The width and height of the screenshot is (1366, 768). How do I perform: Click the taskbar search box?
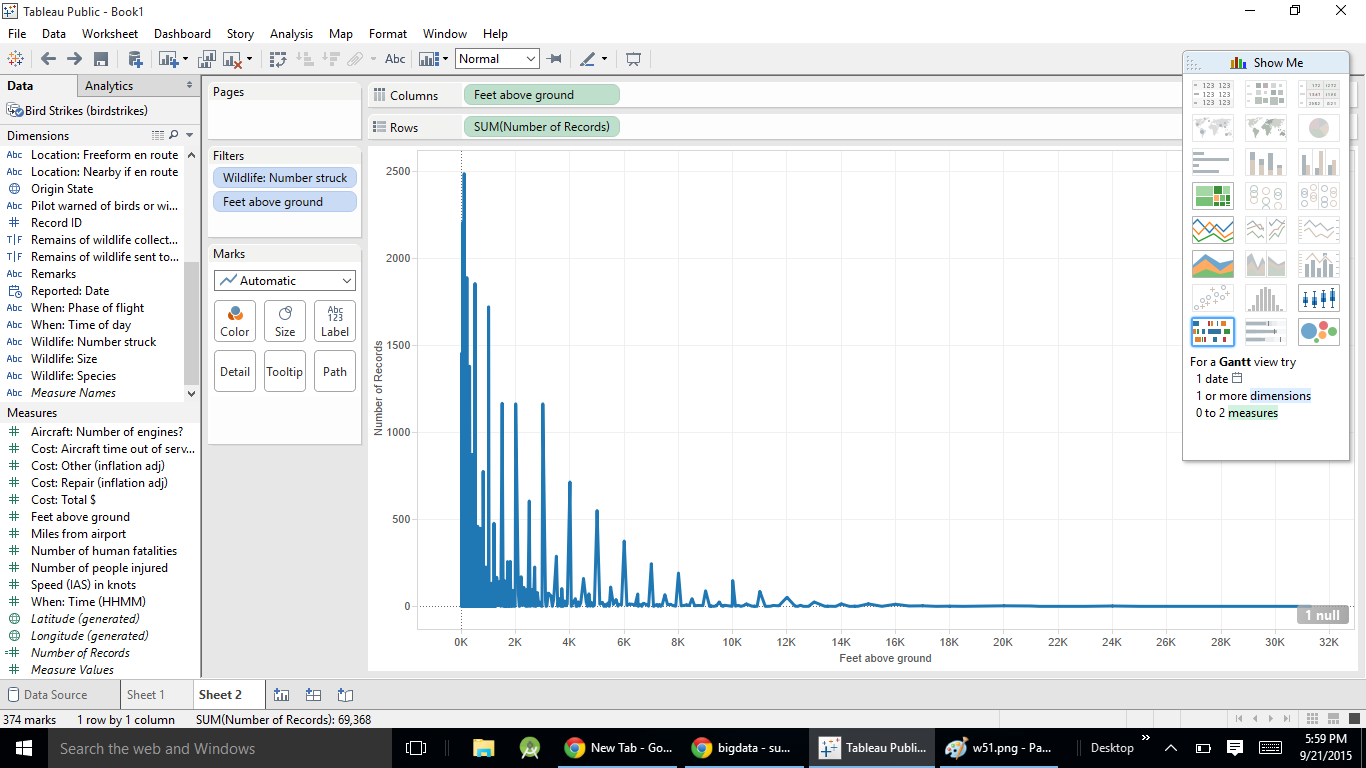222,748
